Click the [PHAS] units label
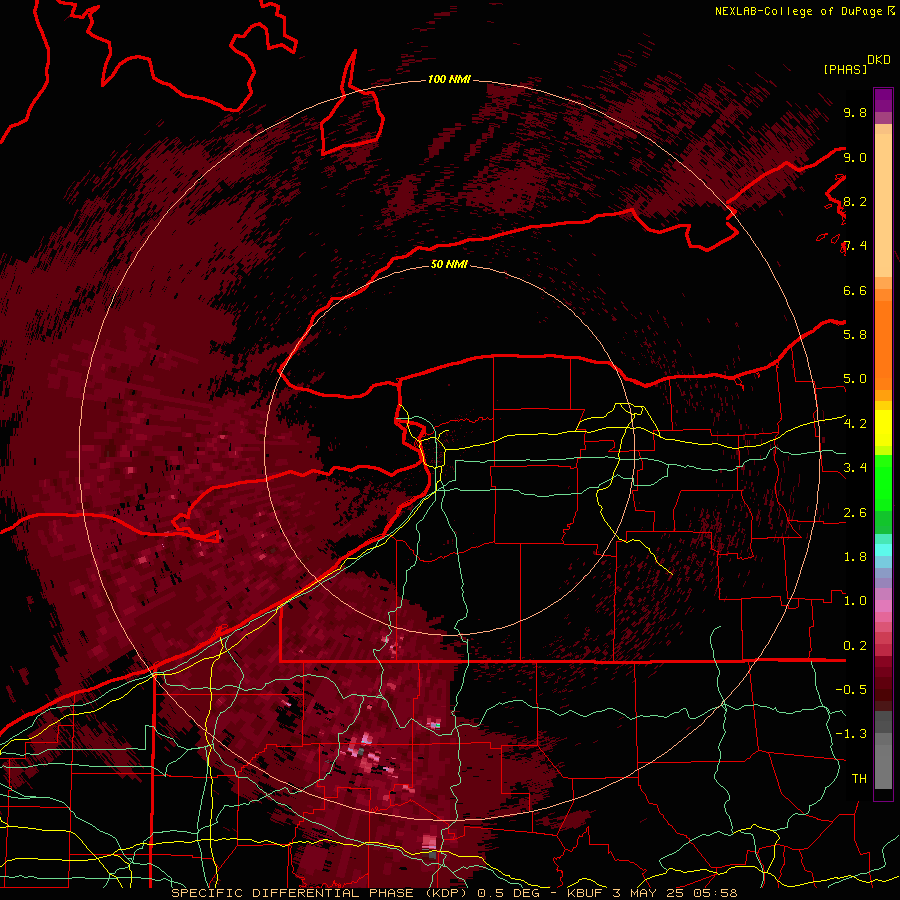 [845, 70]
